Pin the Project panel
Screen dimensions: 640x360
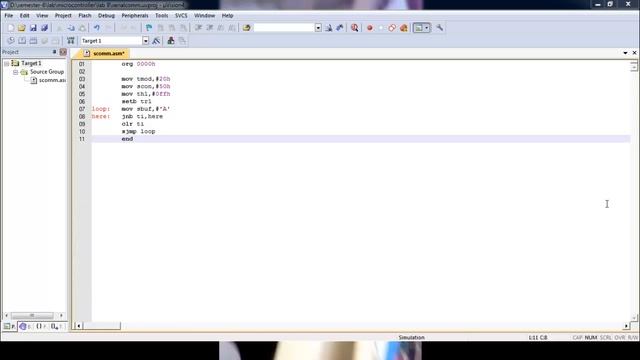pyautogui.click(x=54, y=52)
